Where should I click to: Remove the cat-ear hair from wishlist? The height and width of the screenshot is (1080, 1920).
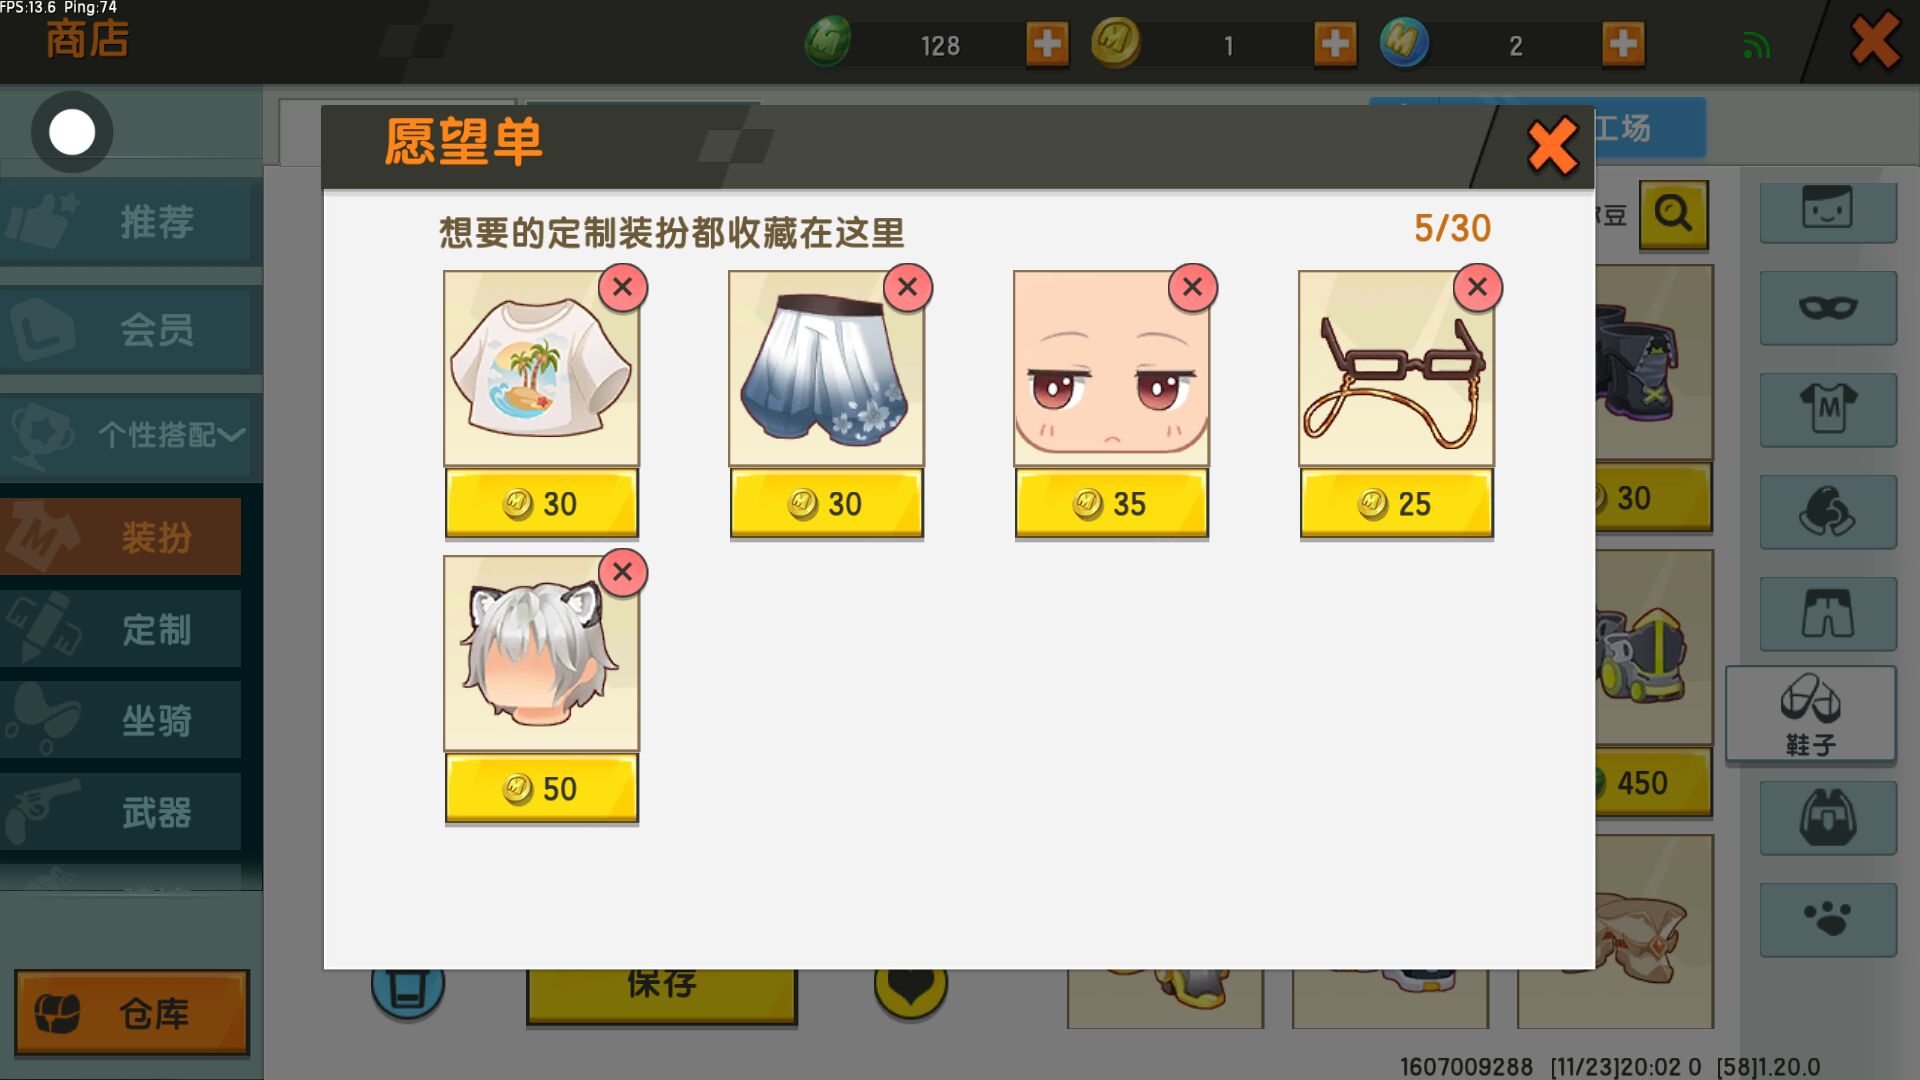(x=622, y=573)
